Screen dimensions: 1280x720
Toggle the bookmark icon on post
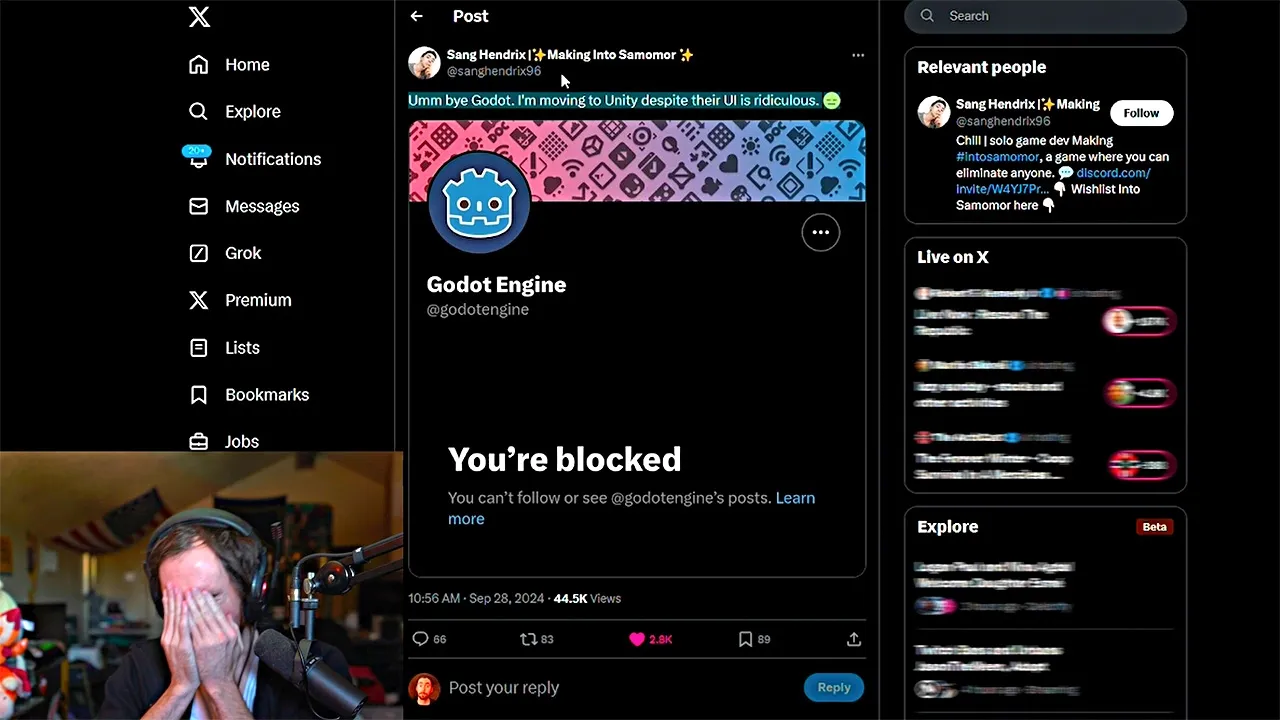(745, 639)
